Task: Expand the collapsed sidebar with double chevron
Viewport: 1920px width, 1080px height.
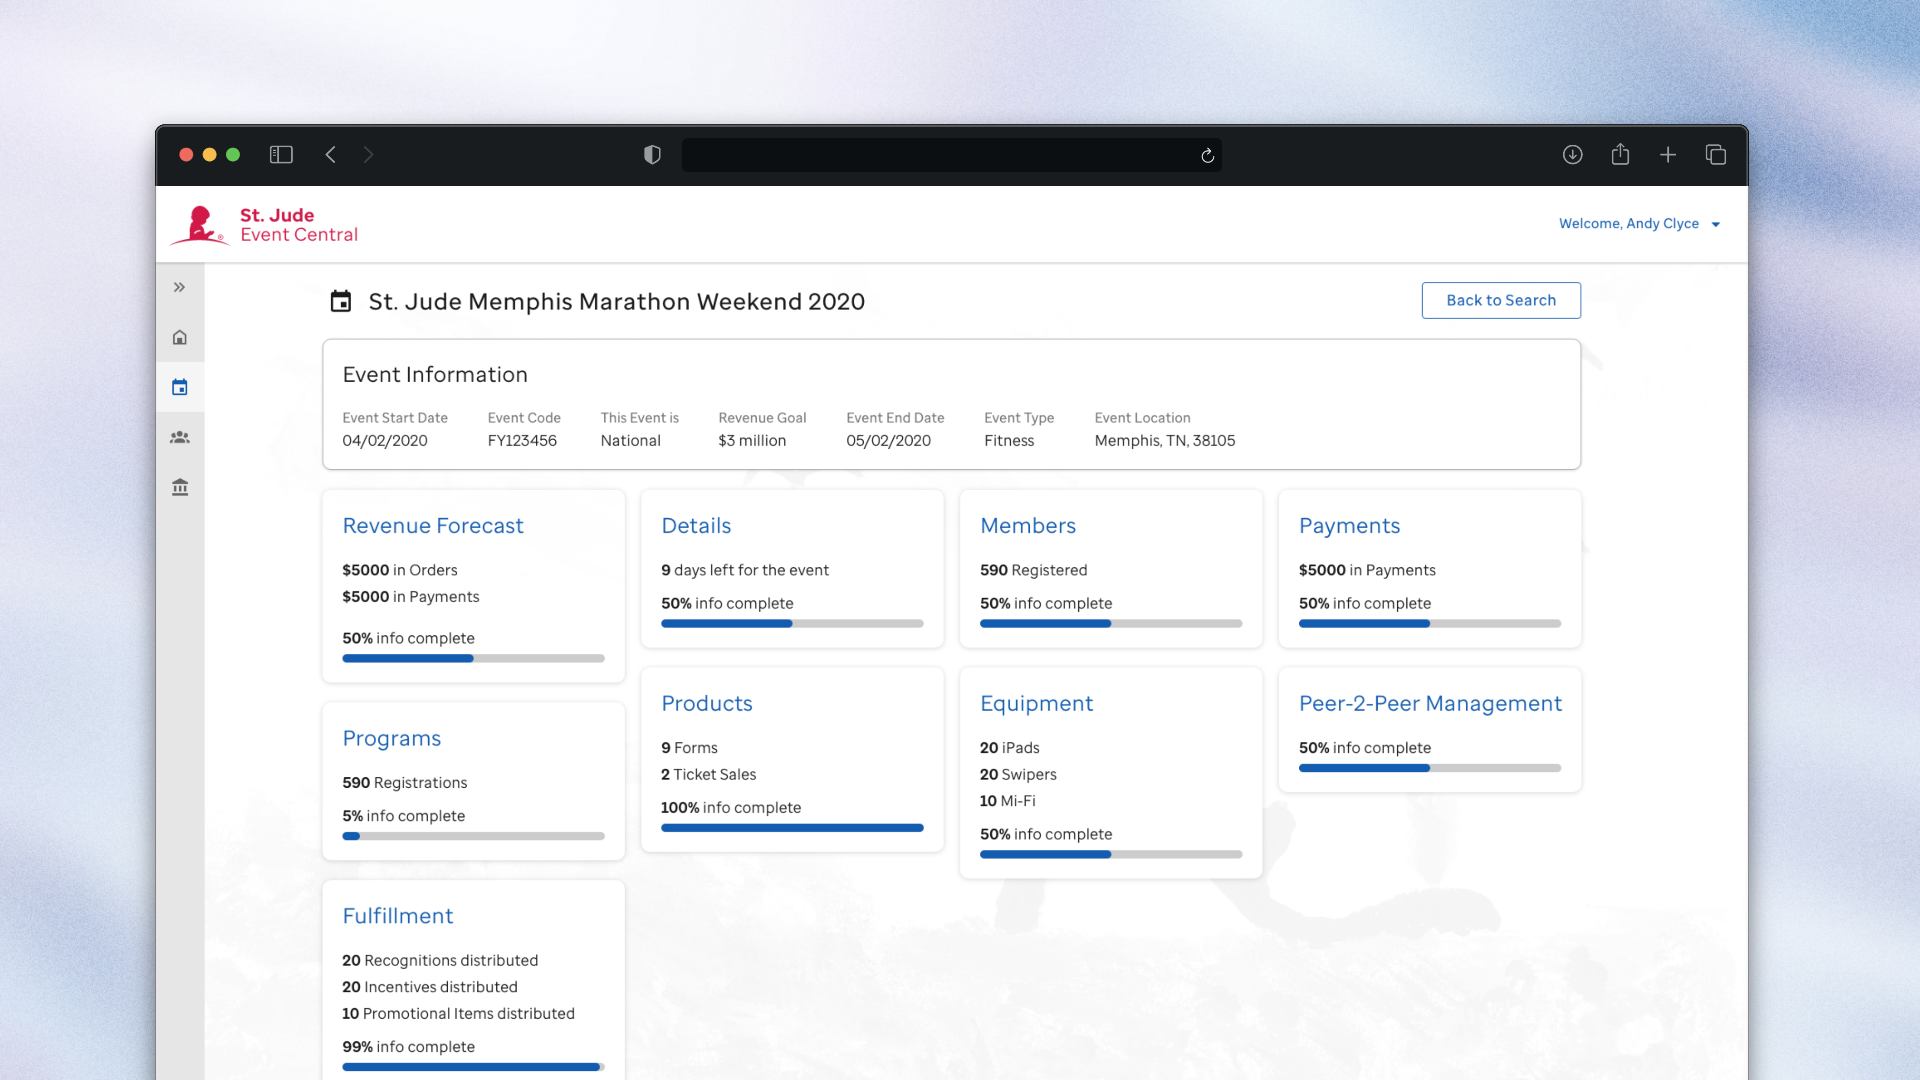Action: click(180, 288)
